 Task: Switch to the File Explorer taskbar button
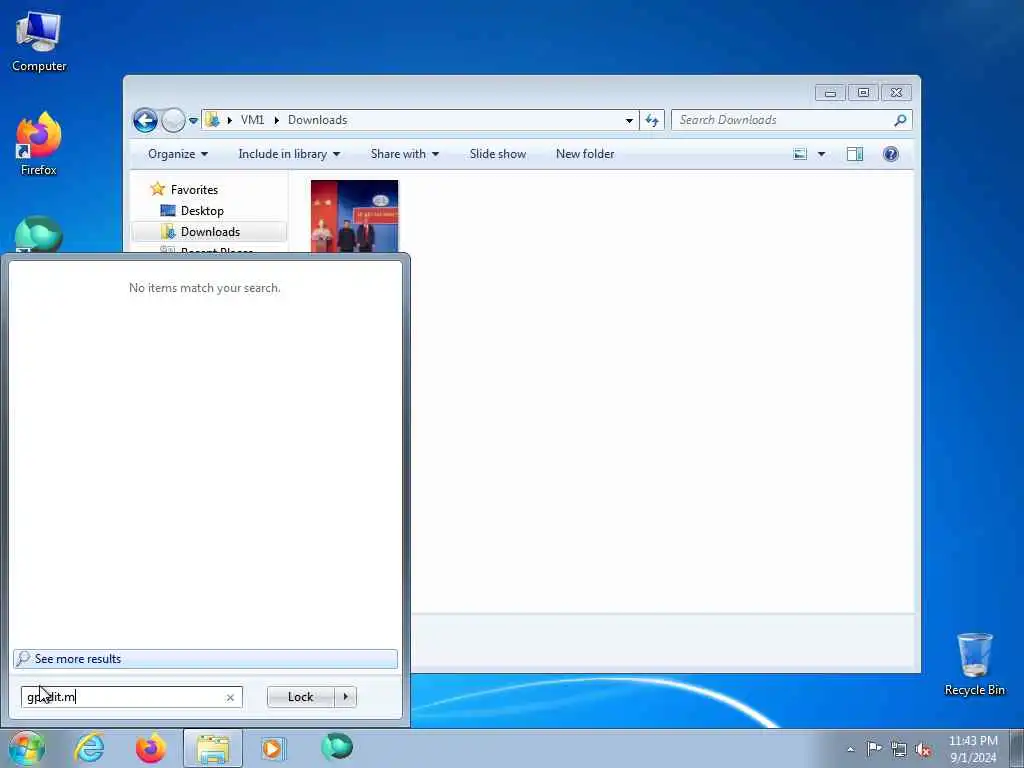(213, 748)
